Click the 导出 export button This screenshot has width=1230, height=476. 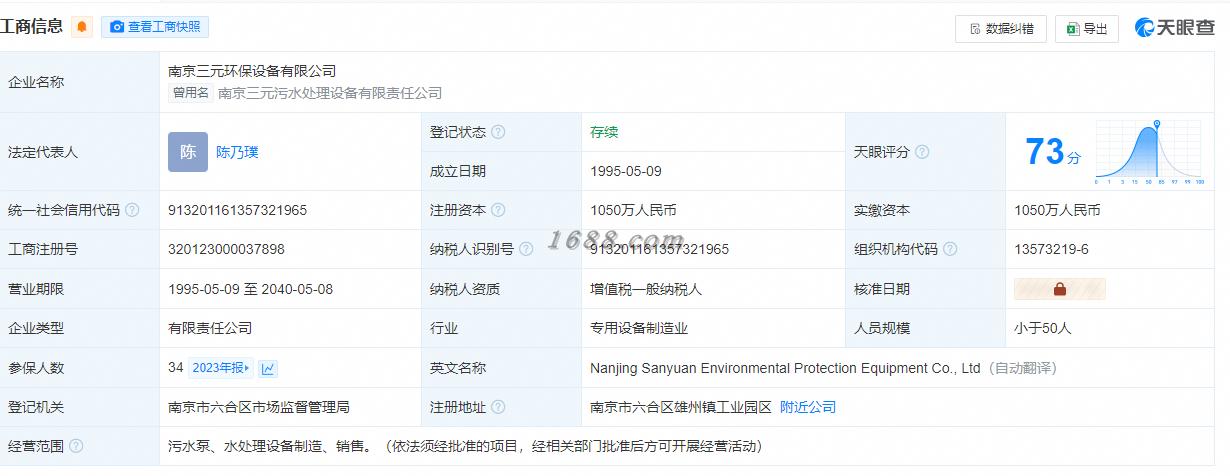[x=1086, y=29]
